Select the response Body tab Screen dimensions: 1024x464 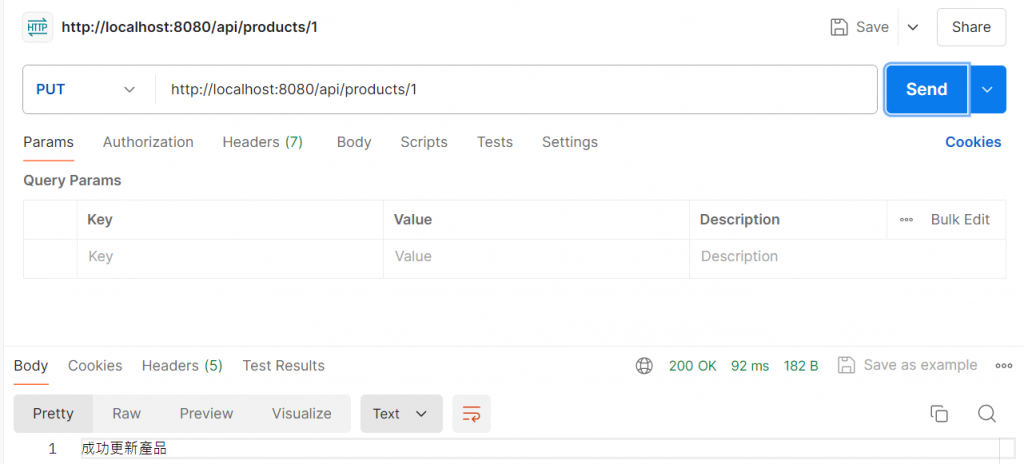coord(31,366)
